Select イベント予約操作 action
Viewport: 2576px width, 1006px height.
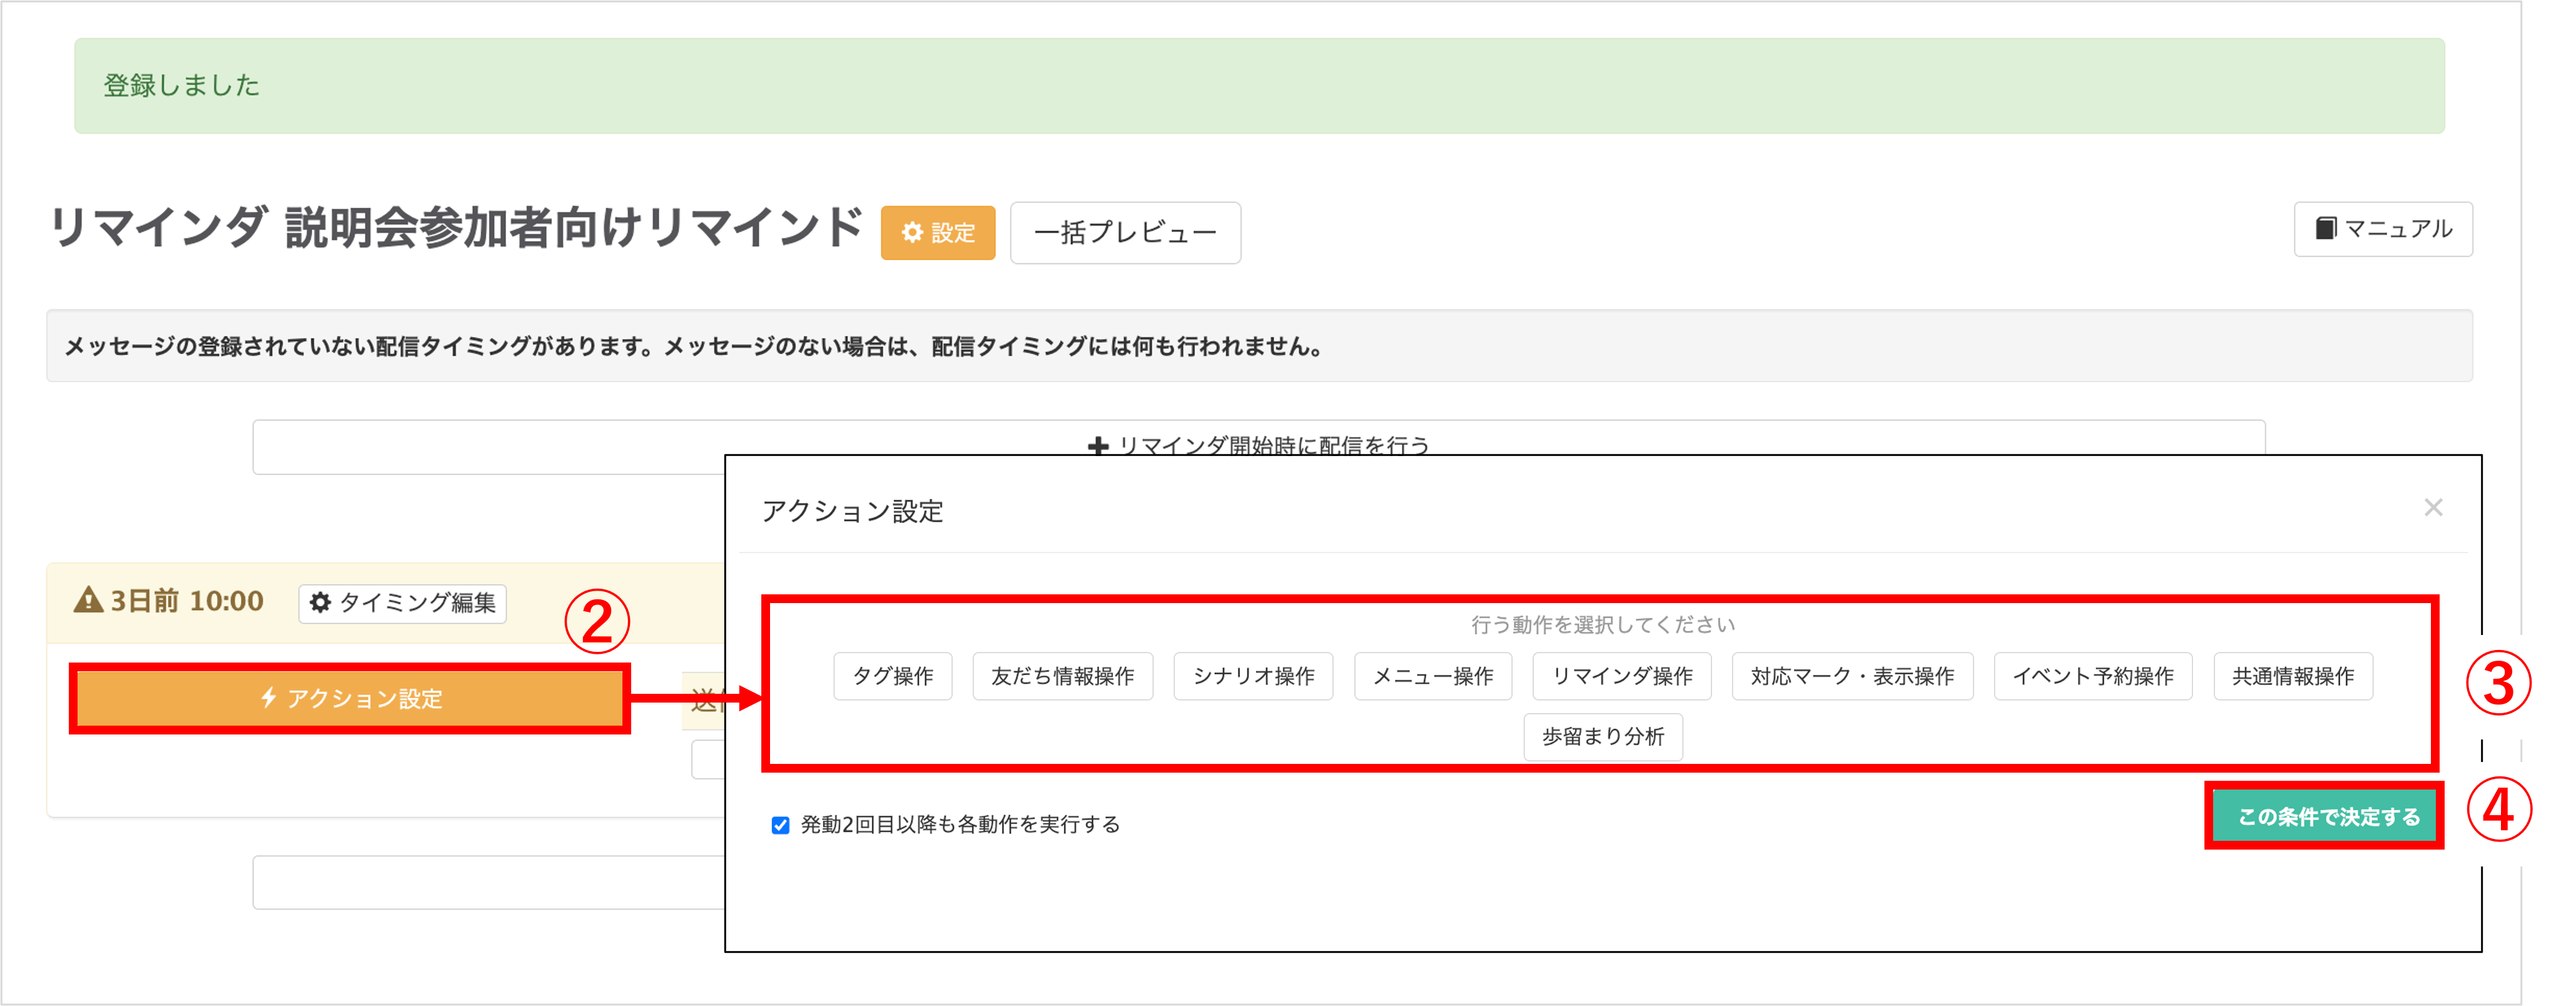2093,676
